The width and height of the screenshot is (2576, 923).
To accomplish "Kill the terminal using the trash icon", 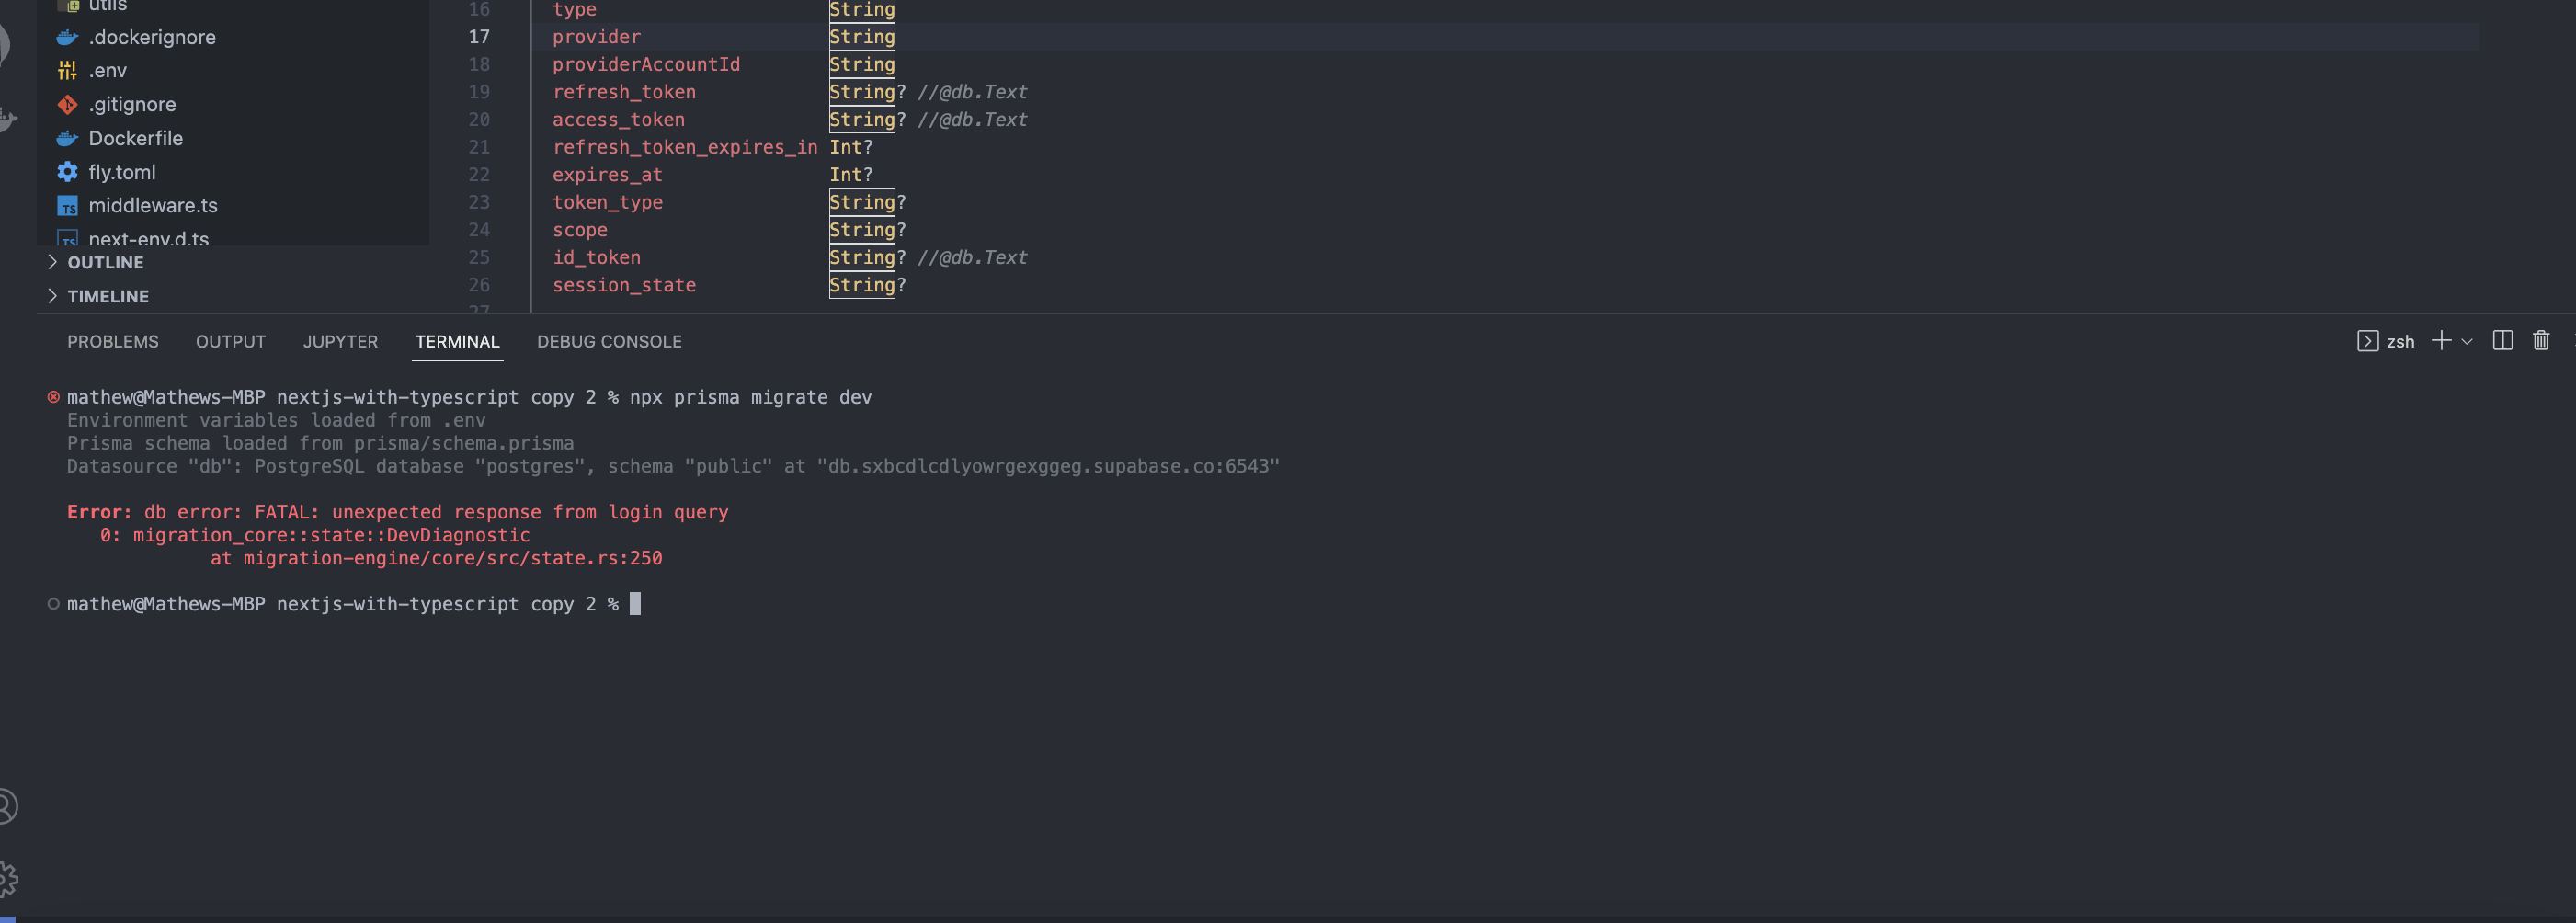I will (2541, 341).
